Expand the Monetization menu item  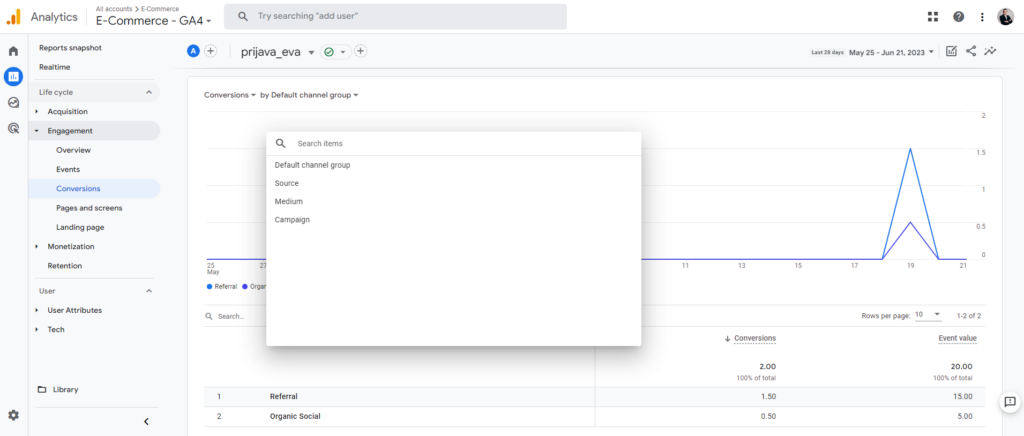click(x=70, y=246)
